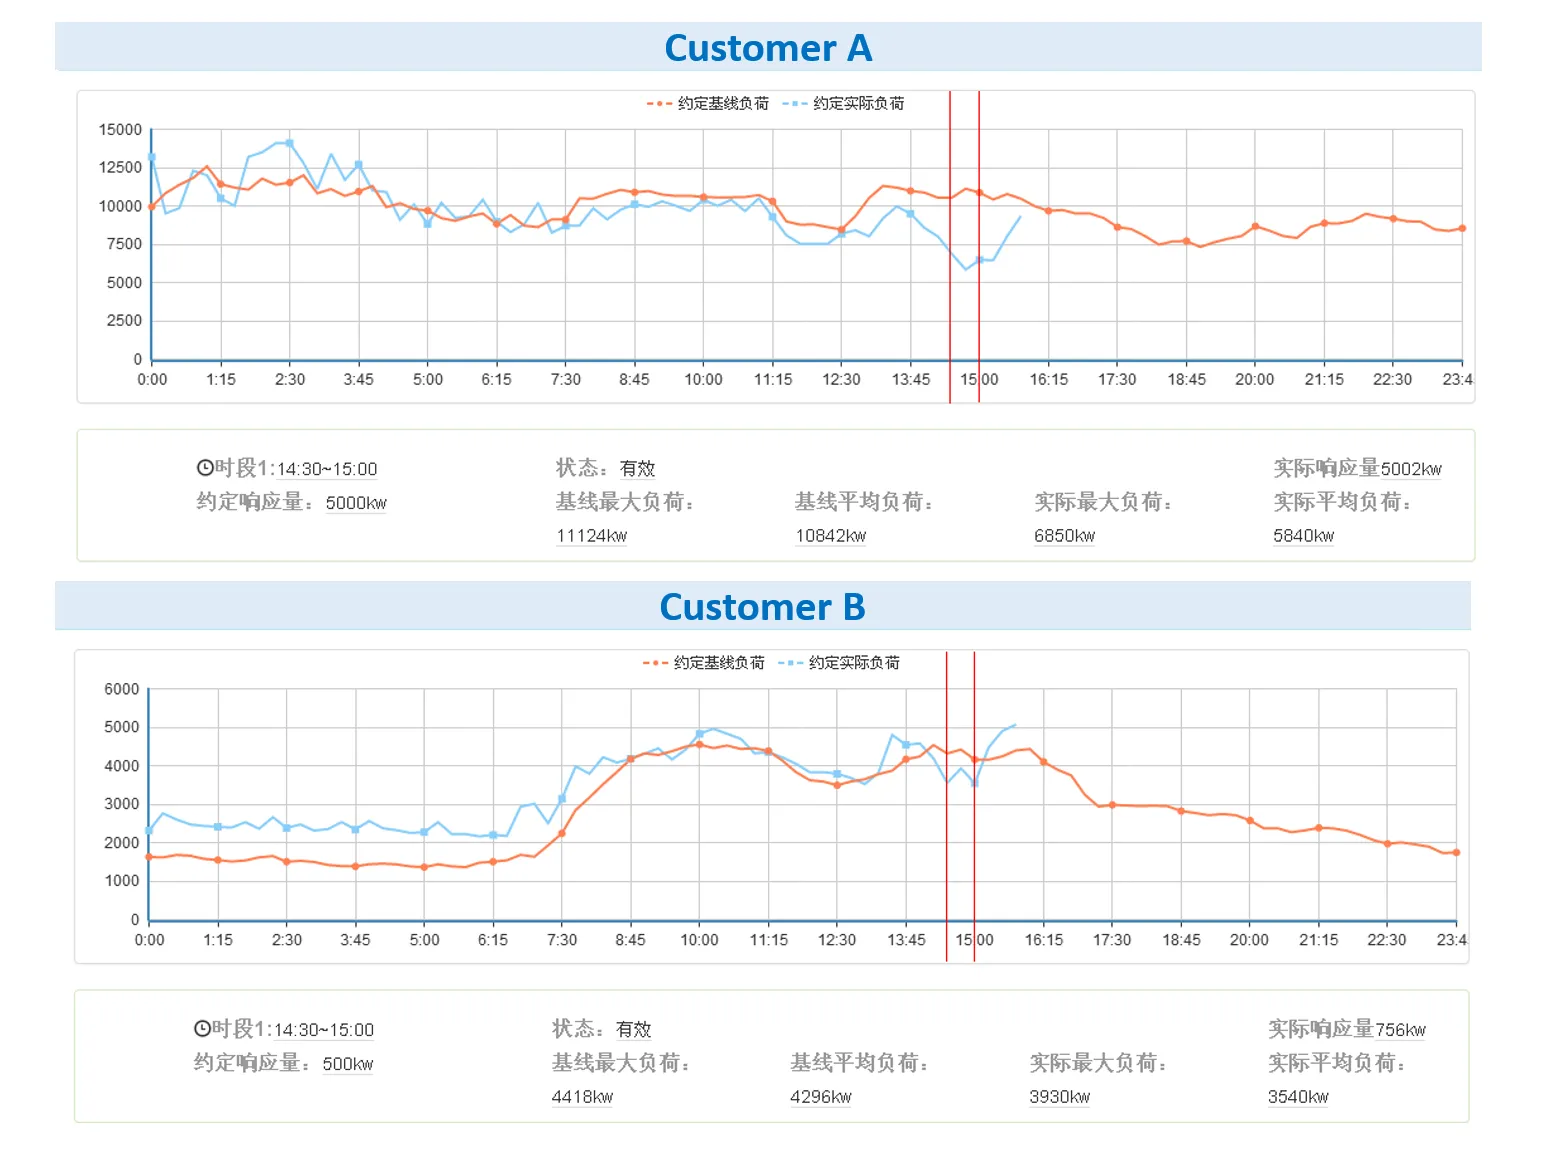Toggle blue actual load legend in Customer B chart
Image resolution: width=1543 pixels, height=1163 pixels.
tap(840, 662)
